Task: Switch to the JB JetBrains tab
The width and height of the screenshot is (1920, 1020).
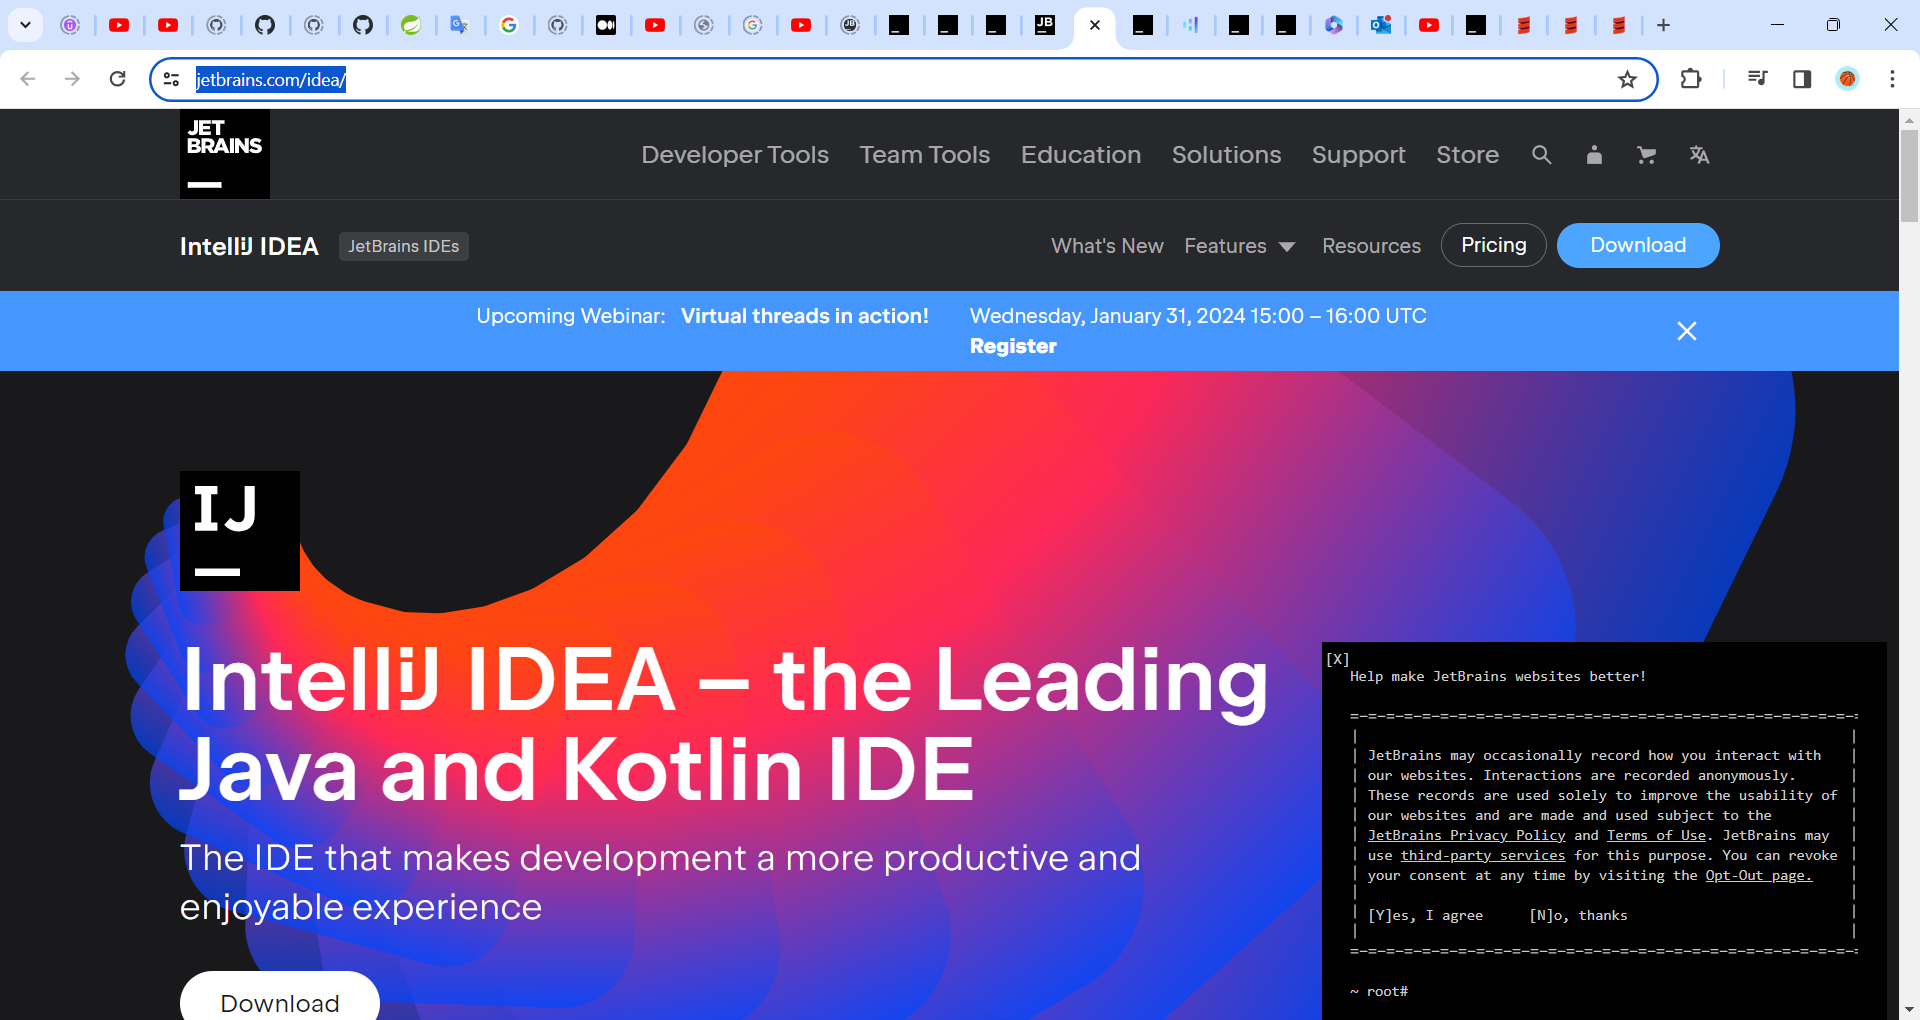Action: 1044,25
